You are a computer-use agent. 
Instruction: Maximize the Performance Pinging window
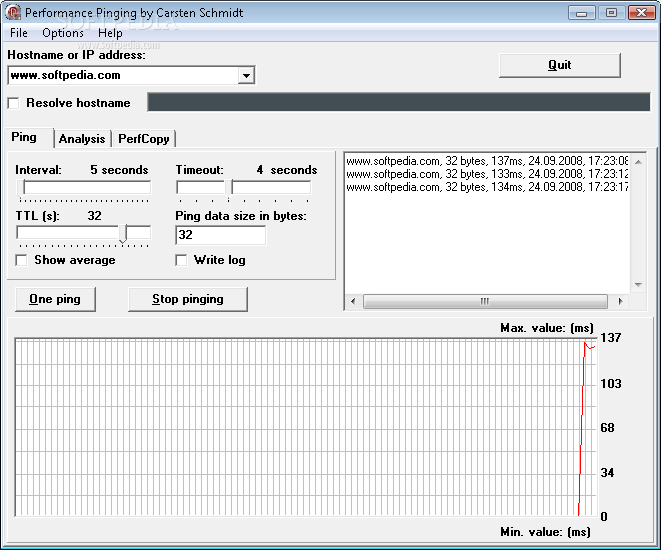[x=611, y=13]
